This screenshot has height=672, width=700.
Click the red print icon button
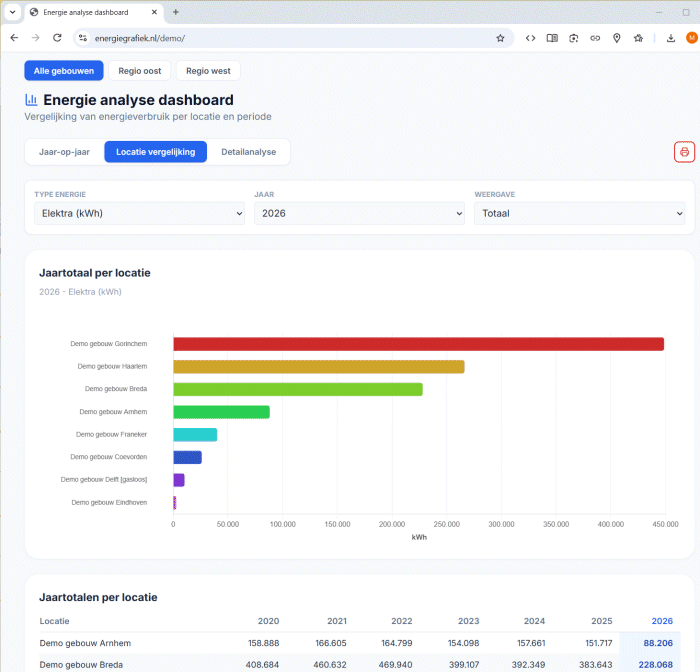click(x=684, y=152)
